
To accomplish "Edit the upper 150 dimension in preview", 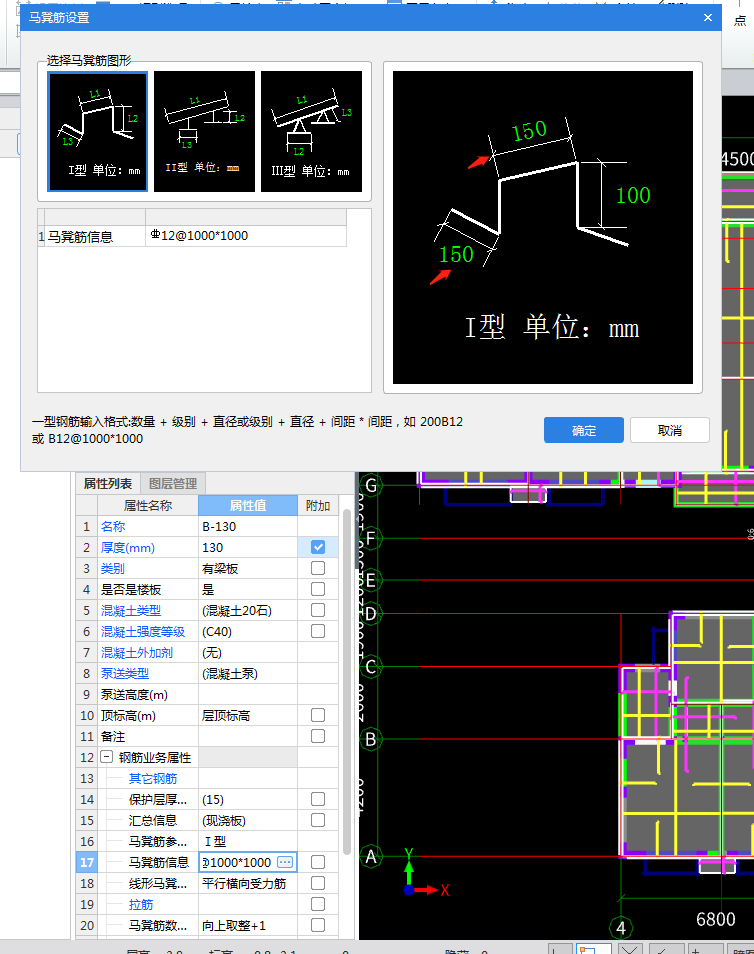I will (x=529, y=131).
